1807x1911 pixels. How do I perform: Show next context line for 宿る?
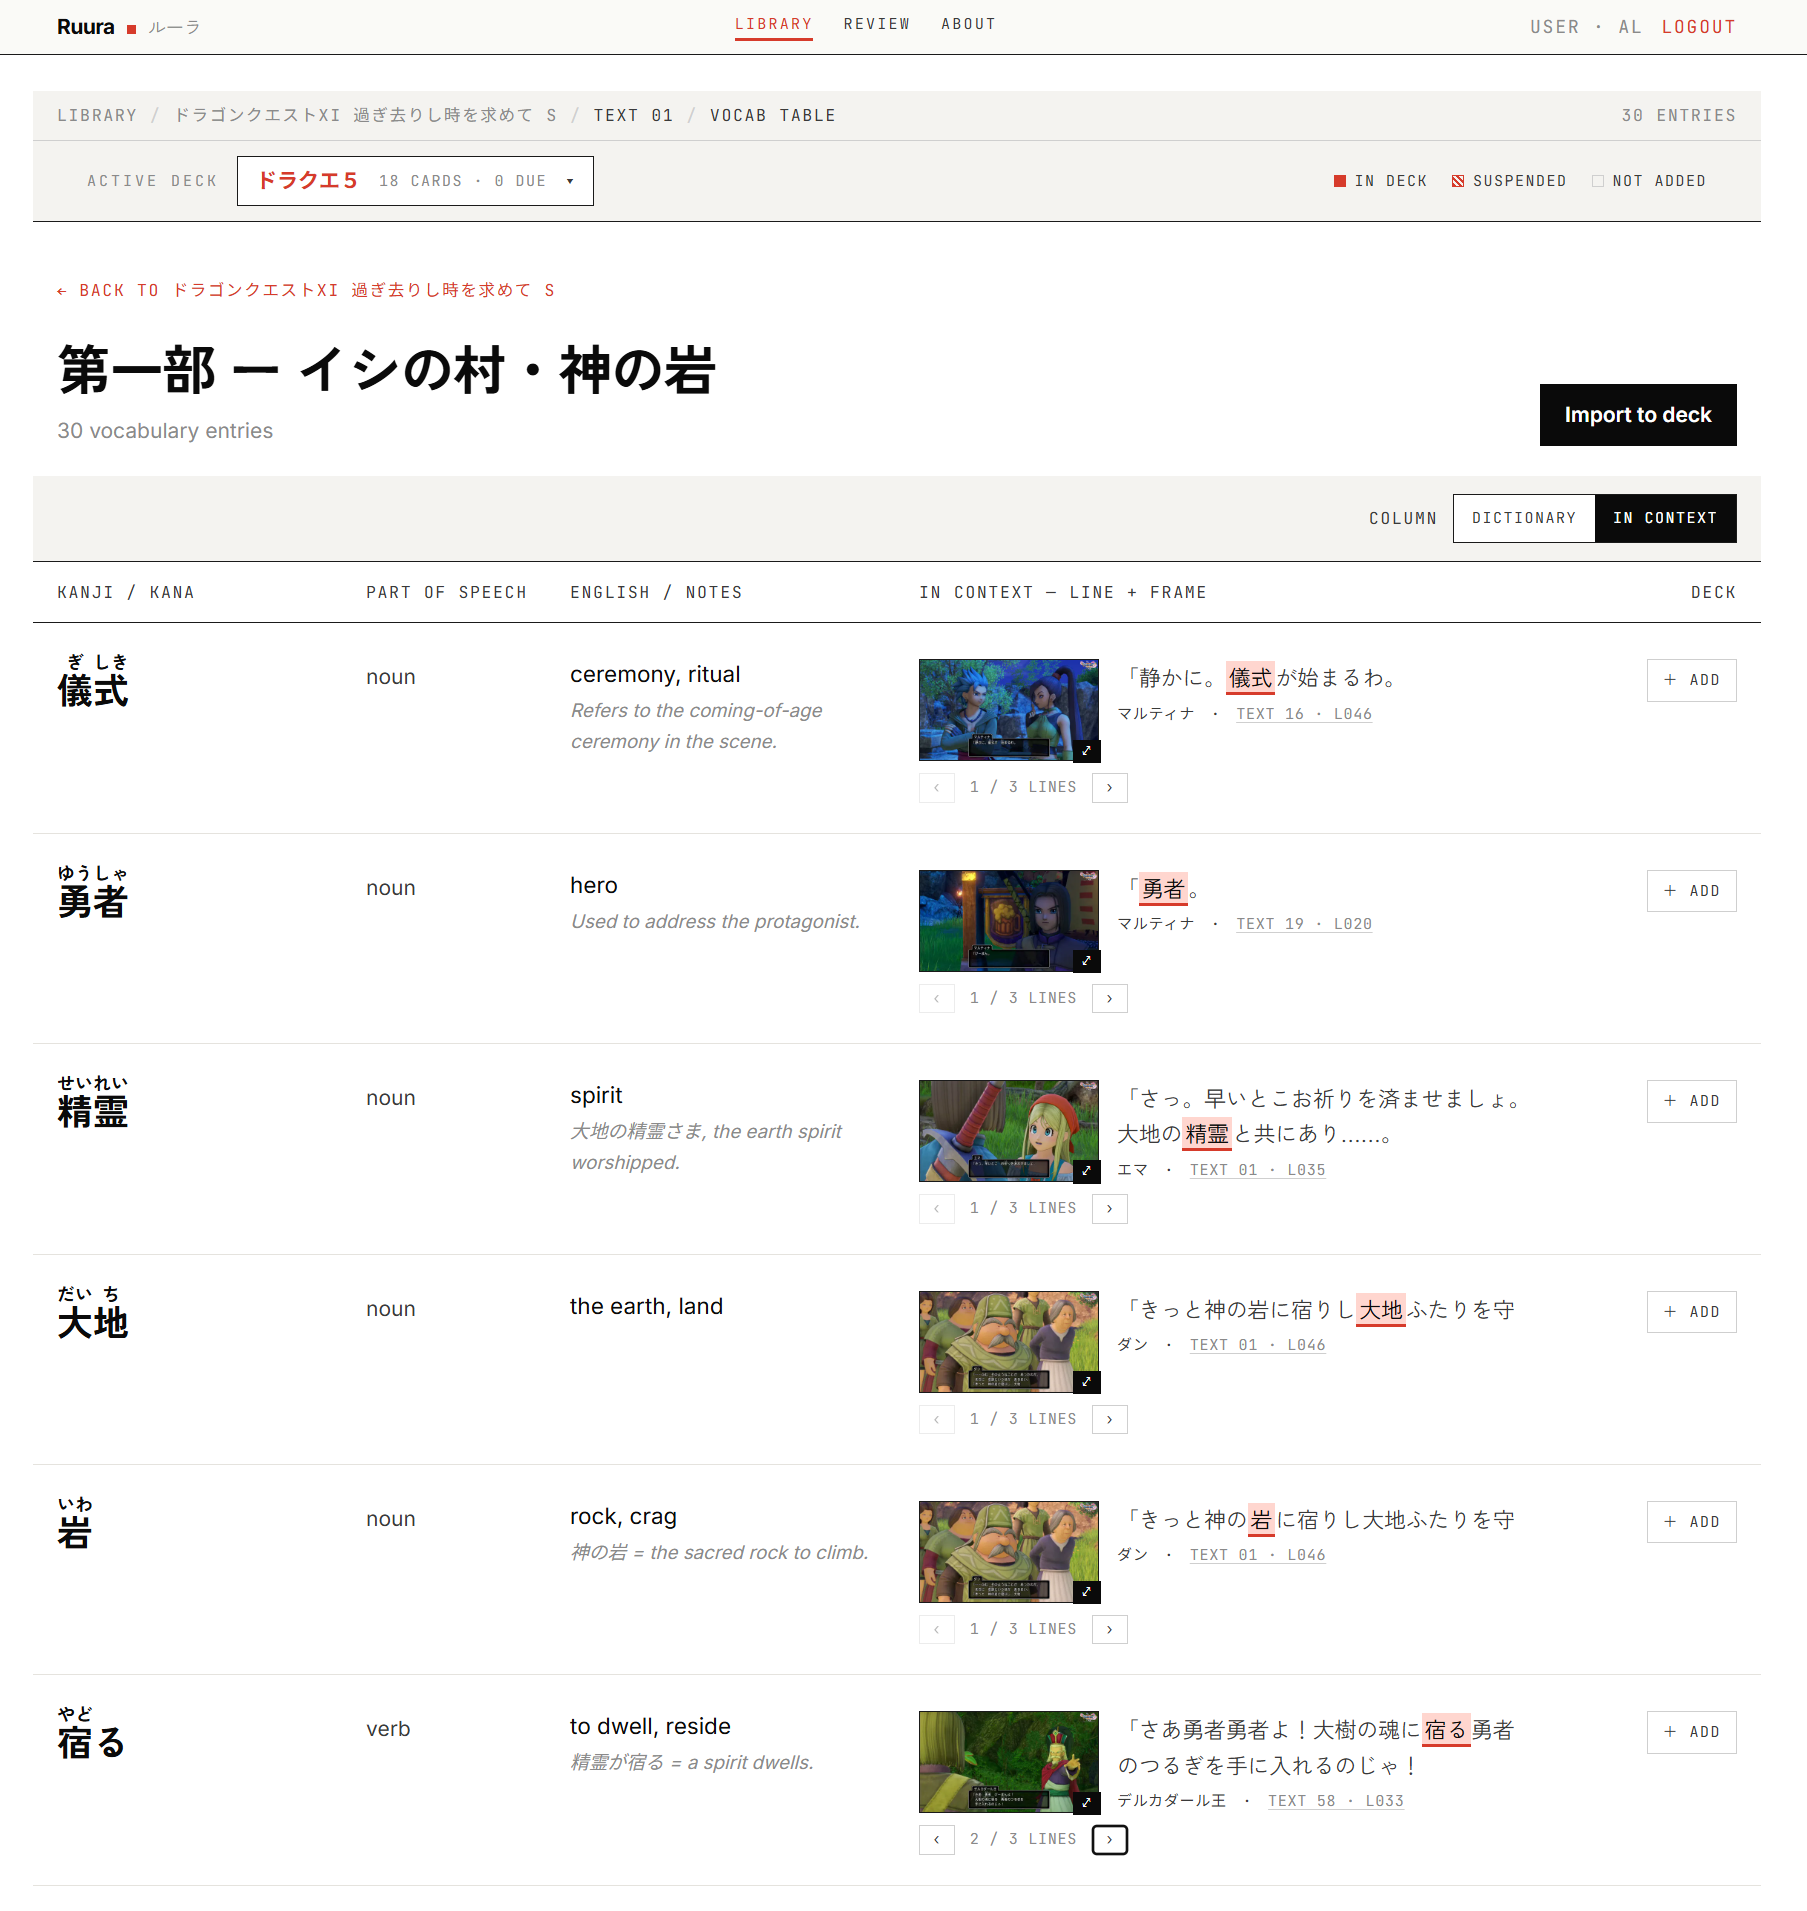click(1109, 1840)
